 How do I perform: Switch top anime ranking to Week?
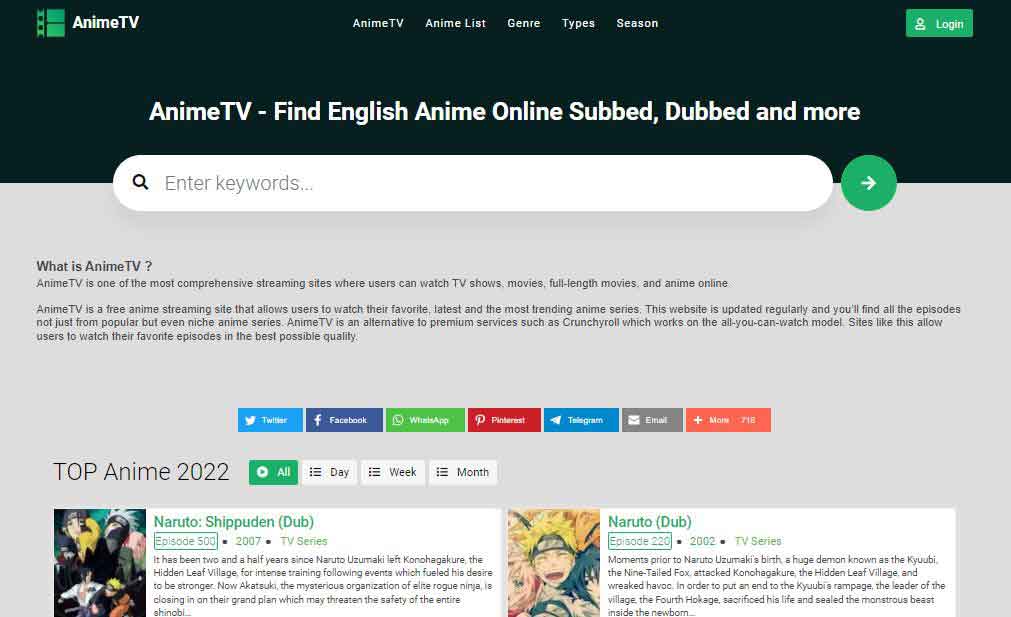click(392, 472)
